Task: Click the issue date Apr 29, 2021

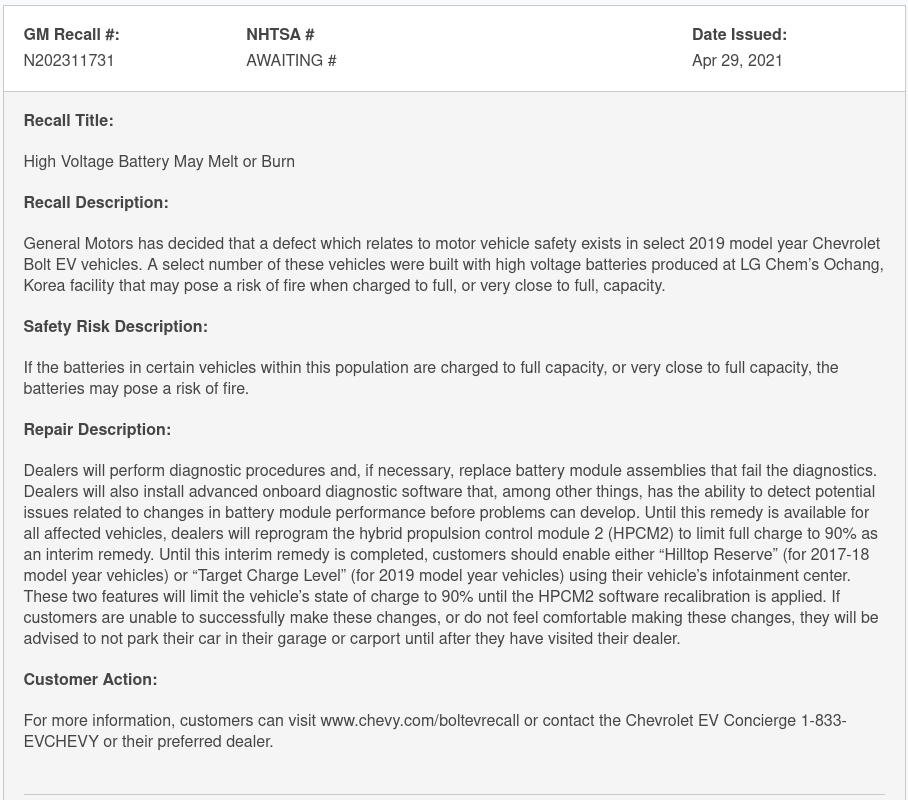Action: click(x=737, y=60)
